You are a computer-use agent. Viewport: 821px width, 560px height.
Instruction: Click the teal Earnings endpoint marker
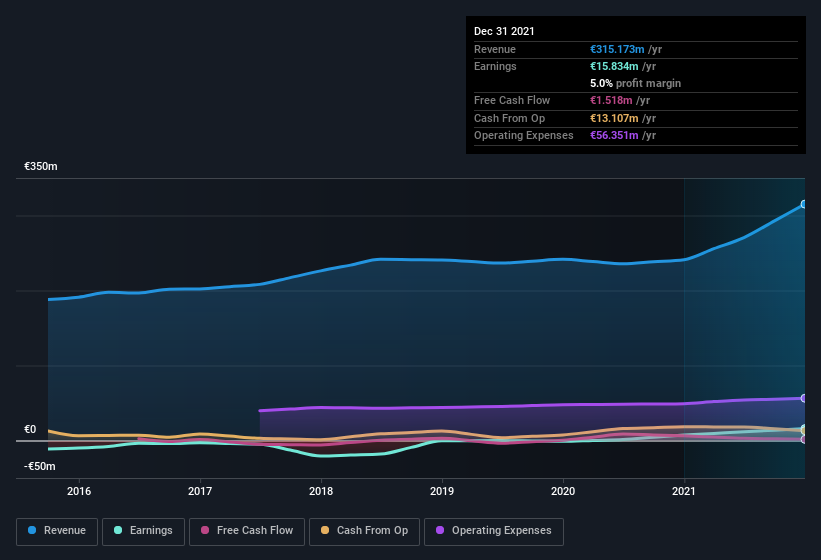tap(804, 429)
